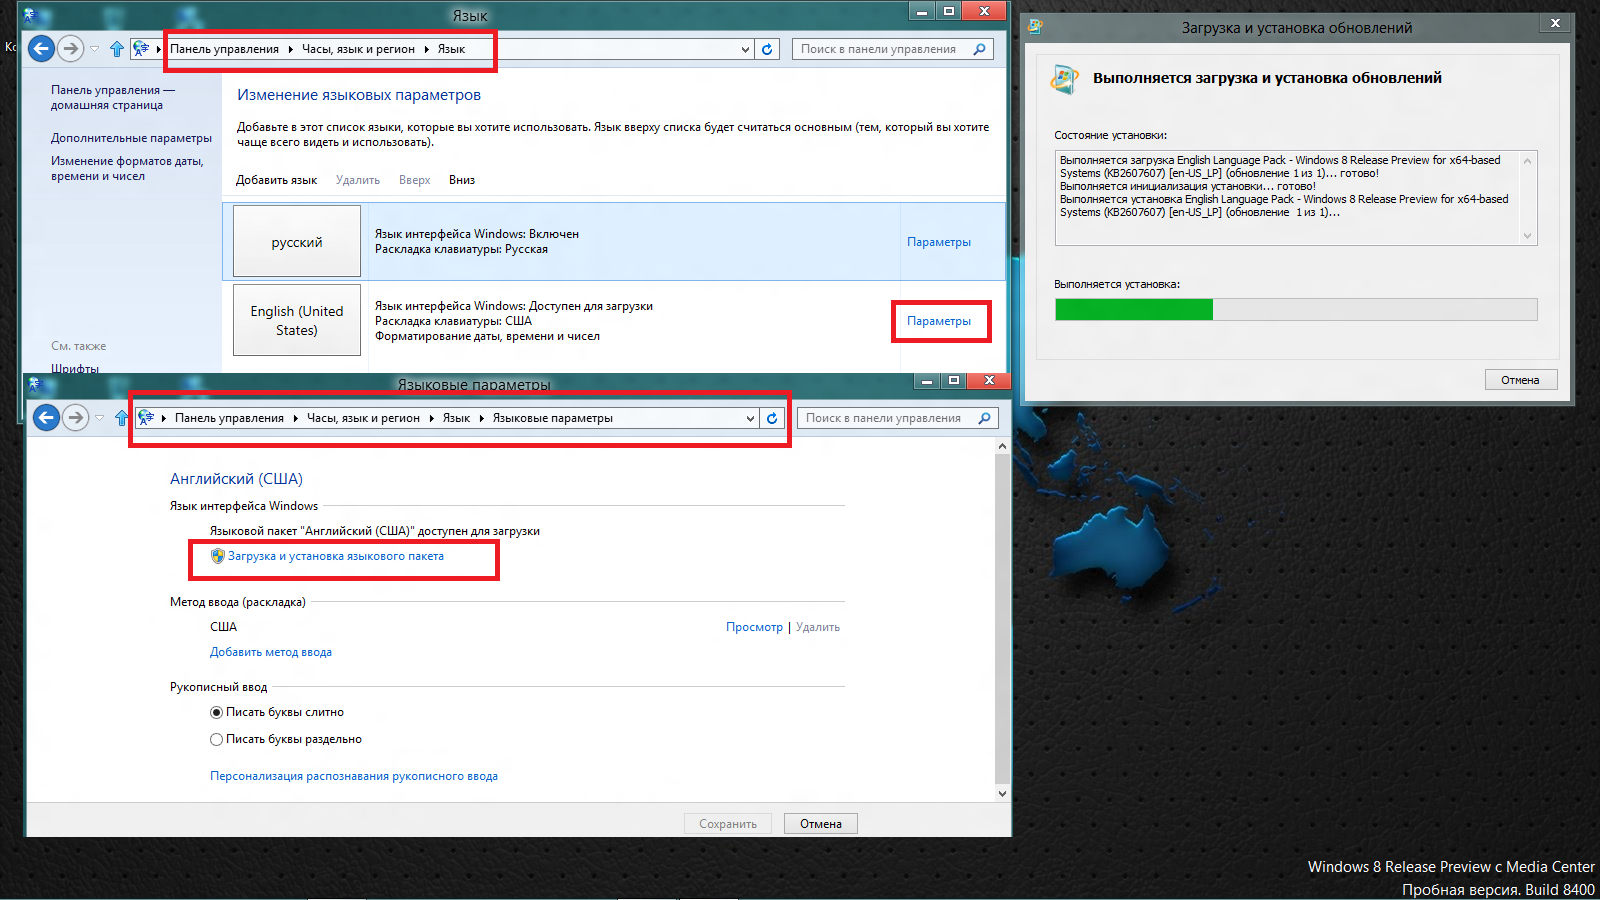Click the Язык breadcrumb in Языковые параметры
Image resolution: width=1600 pixels, height=900 pixels.
(456, 418)
